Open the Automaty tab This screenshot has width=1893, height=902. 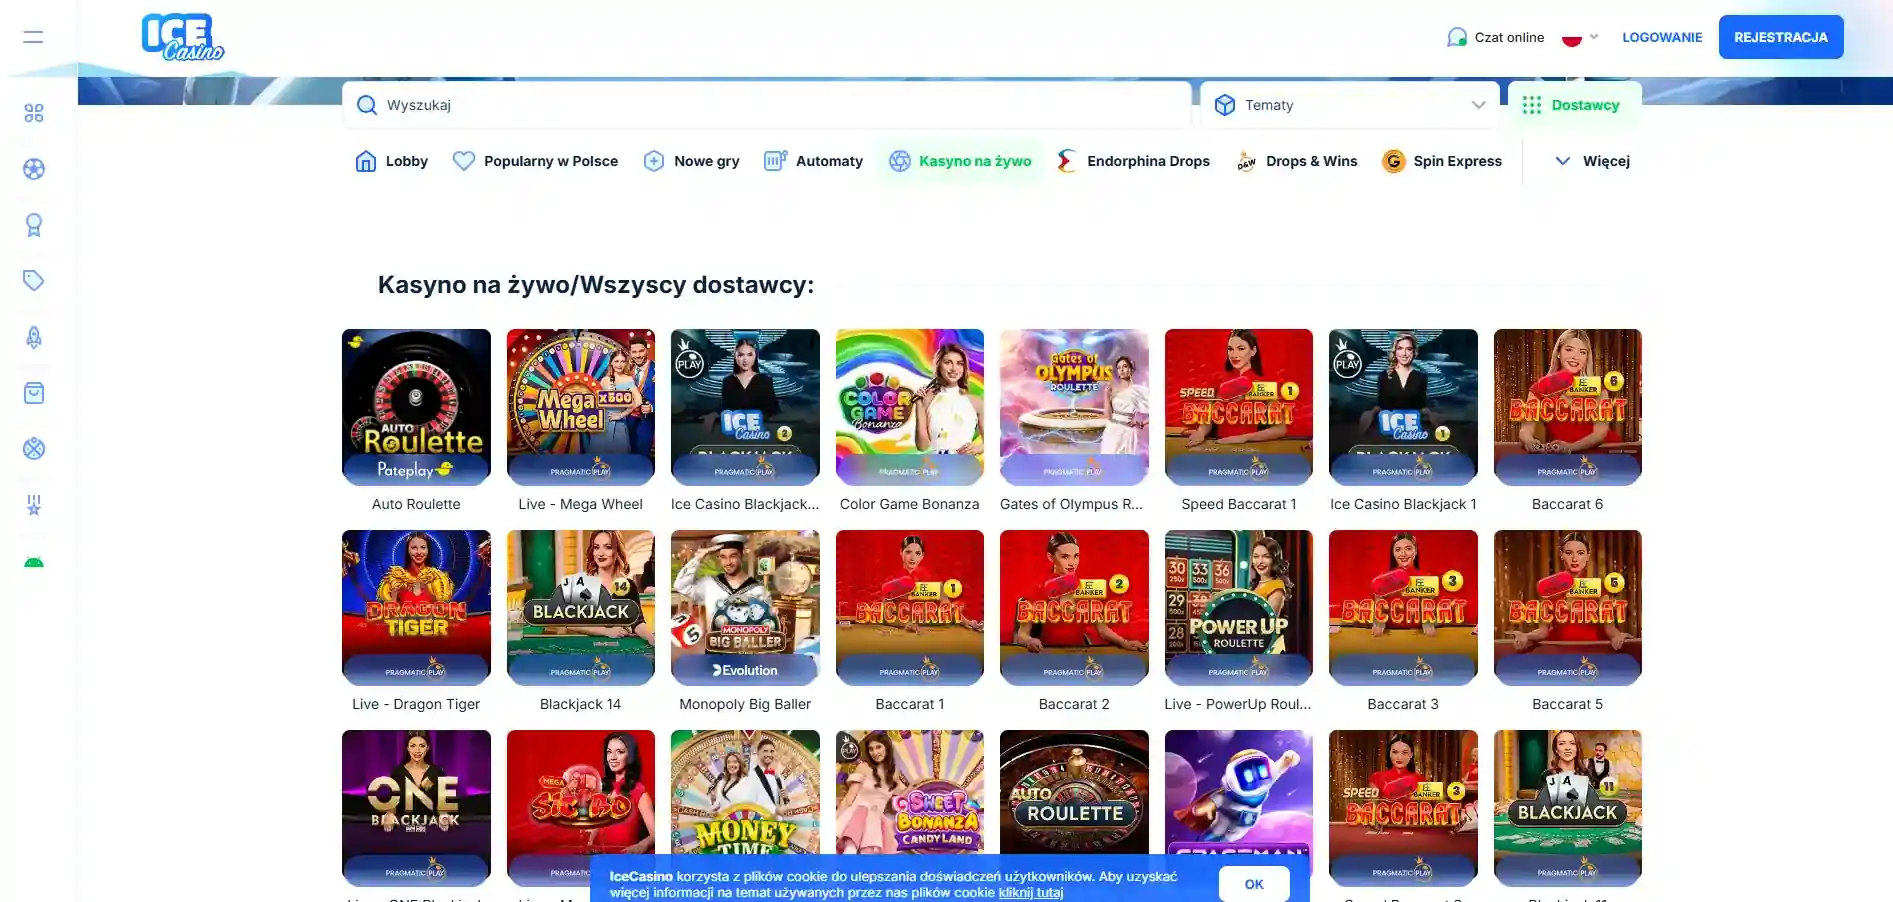point(813,161)
